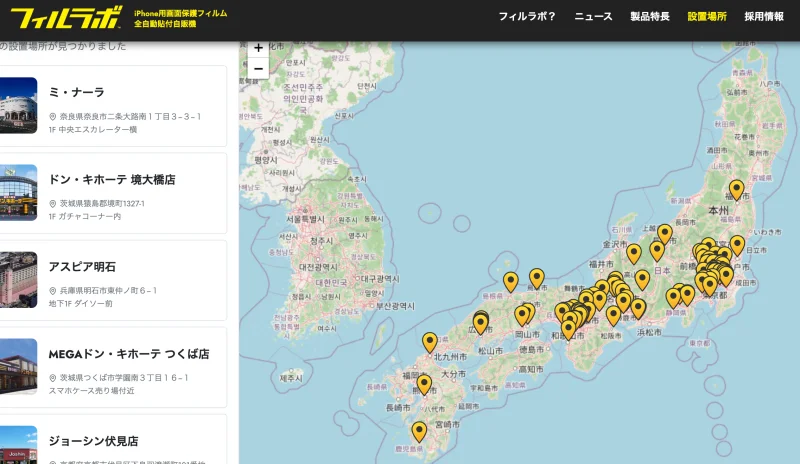This screenshot has height=464, width=800.
Task: Click location pin icon beside 奈良県奈良市 address
Action: [53, 117]
